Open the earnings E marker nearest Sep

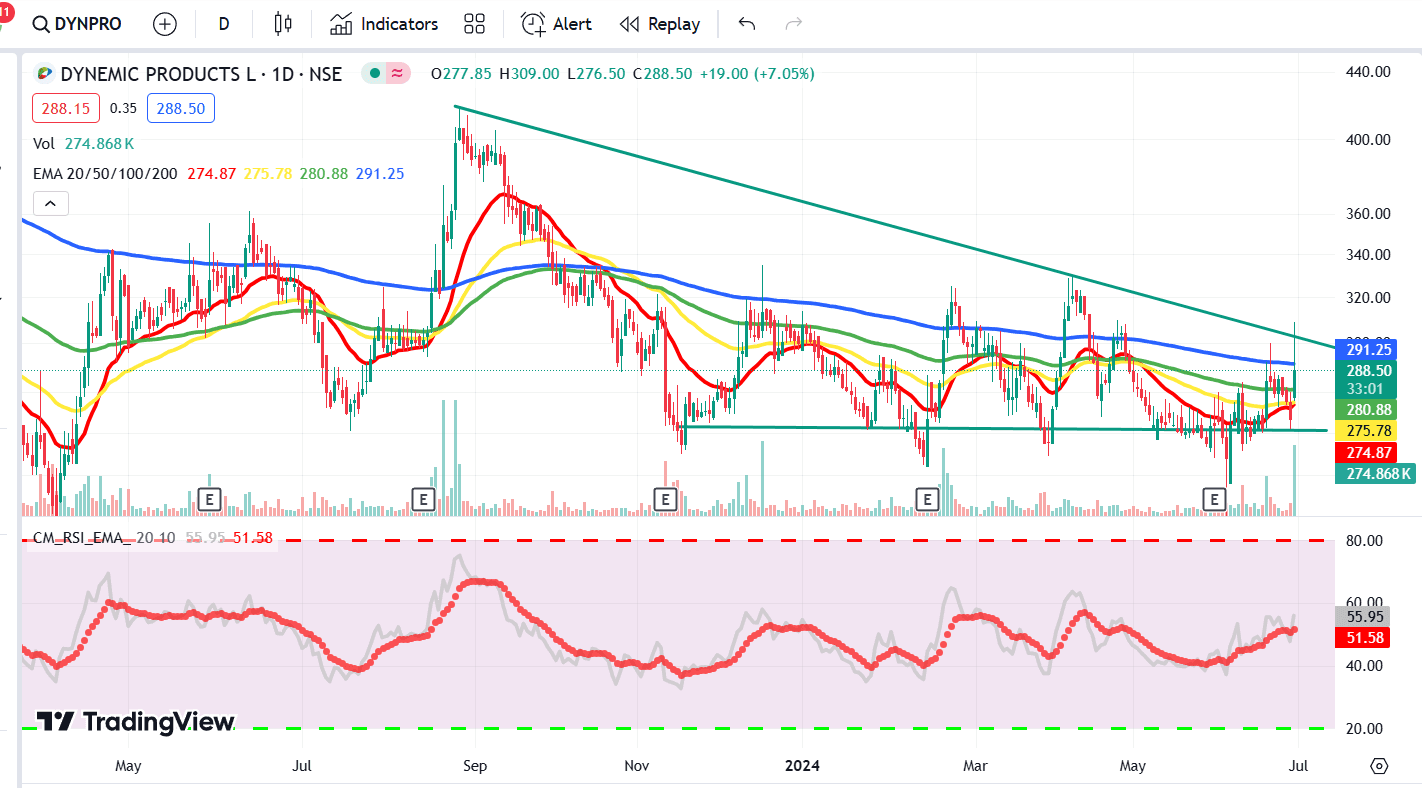point(423,497)
